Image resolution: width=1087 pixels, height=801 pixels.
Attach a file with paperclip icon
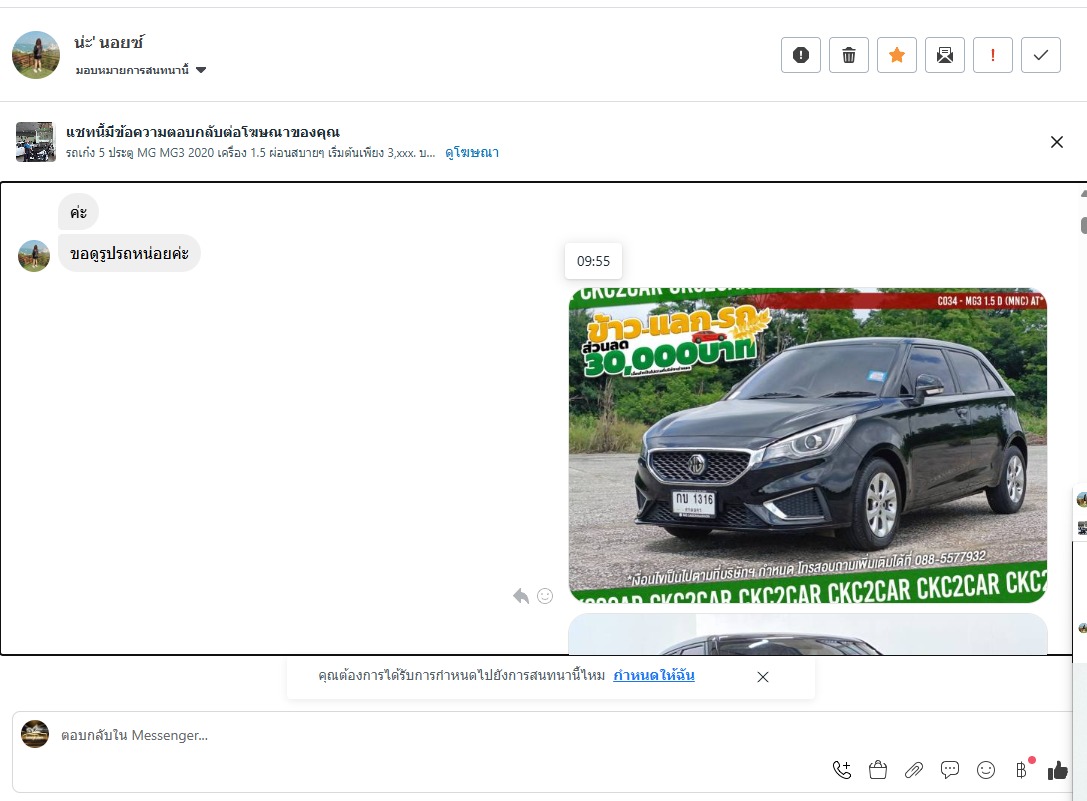click(x=914, y=770)
